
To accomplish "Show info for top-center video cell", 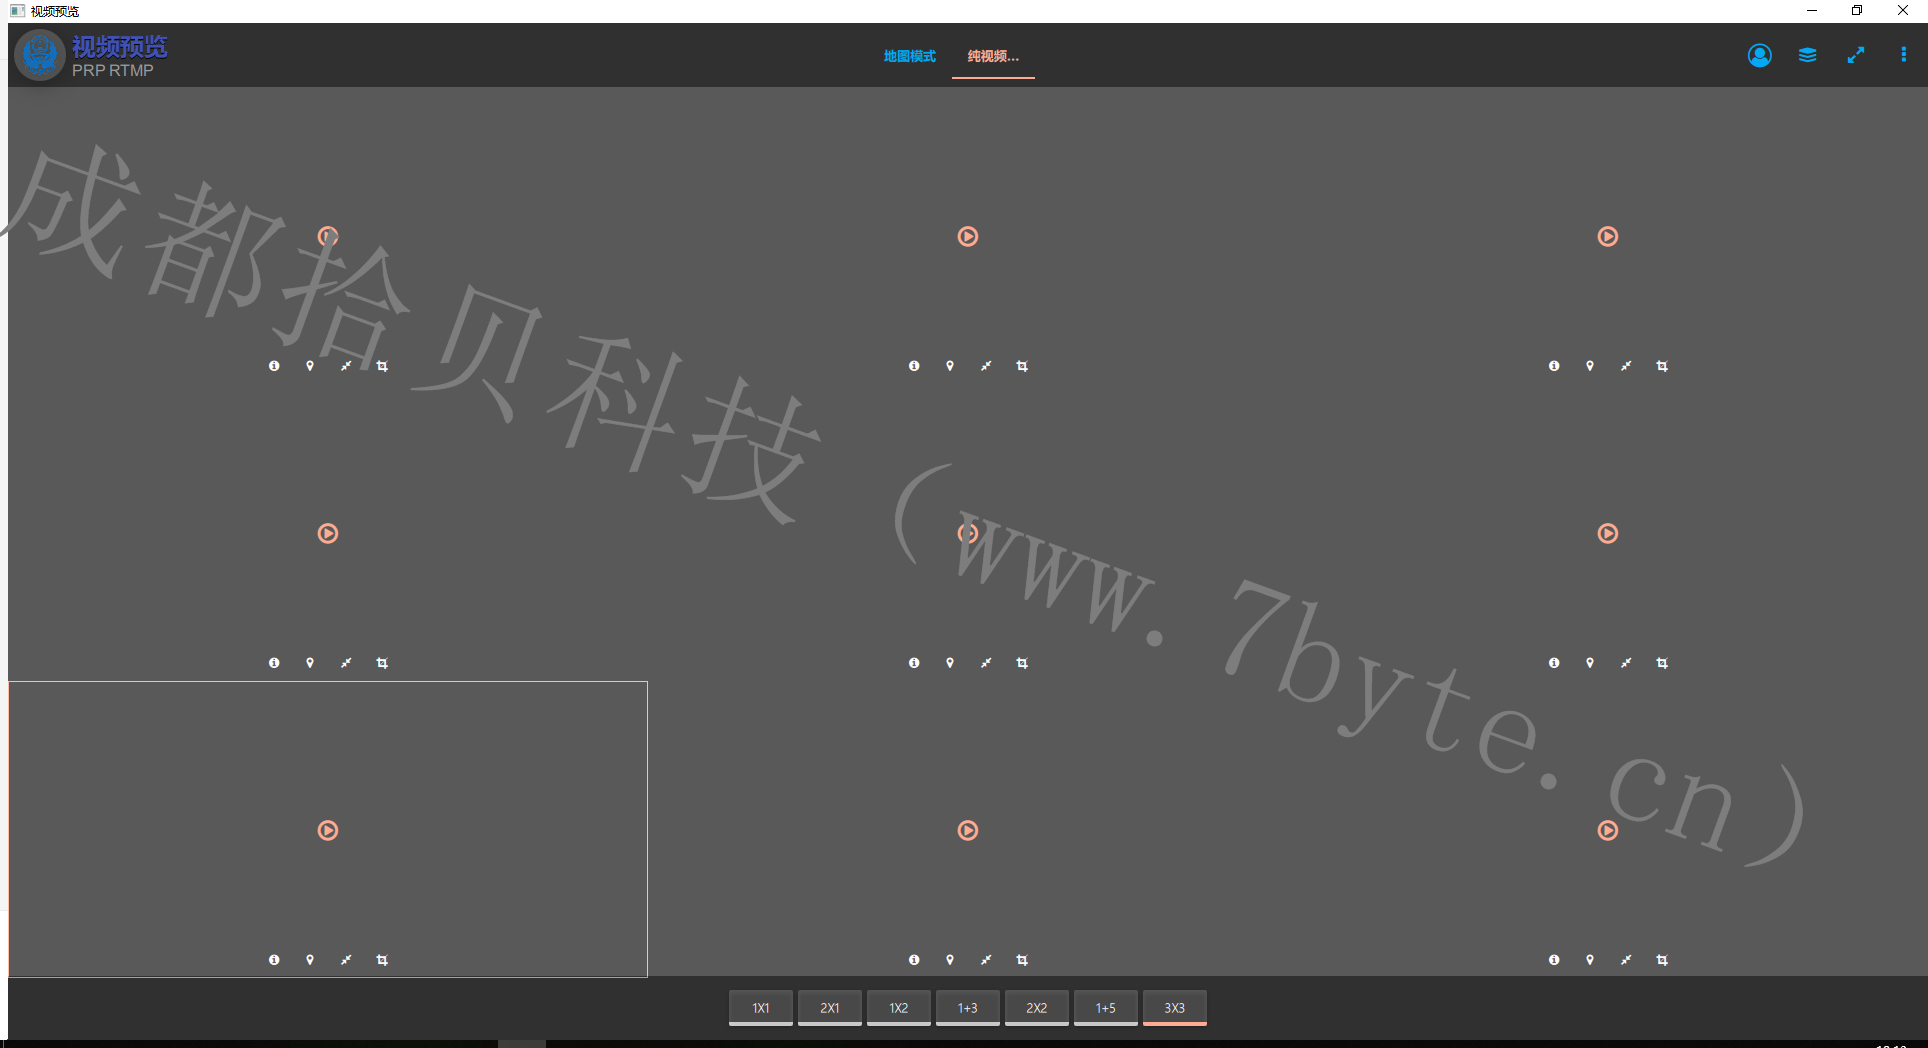I will pyautogui.click(x=914, y=366).
